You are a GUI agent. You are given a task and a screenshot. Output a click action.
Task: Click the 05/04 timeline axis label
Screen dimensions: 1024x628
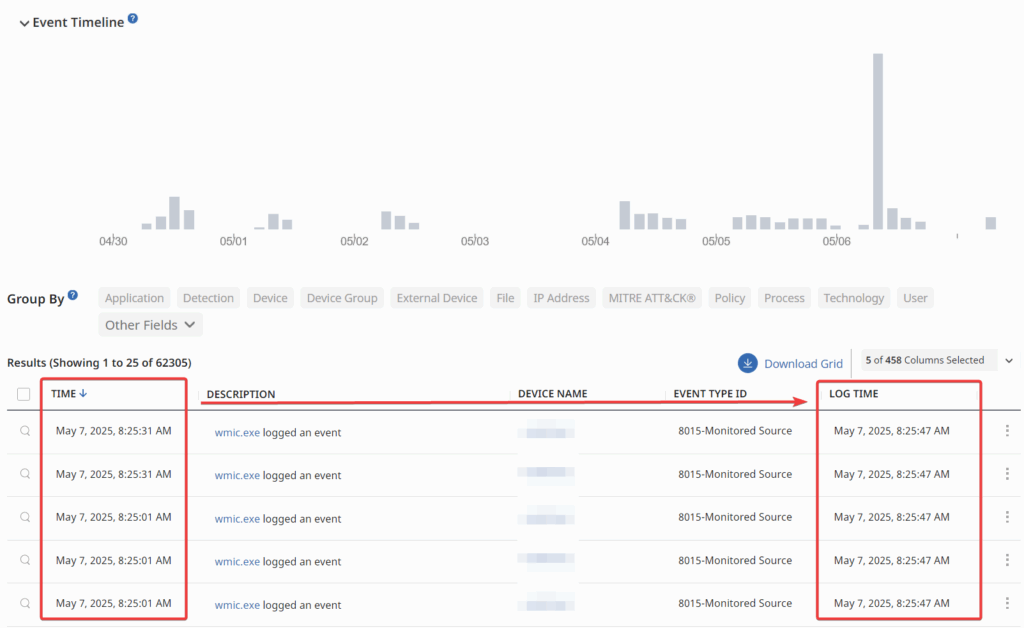click(595, 241)
